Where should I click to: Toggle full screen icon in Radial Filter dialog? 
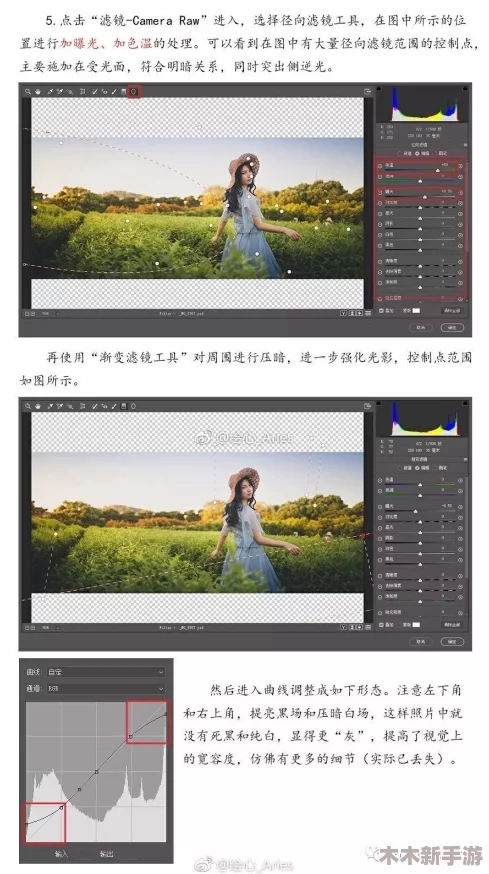[368, 91]
